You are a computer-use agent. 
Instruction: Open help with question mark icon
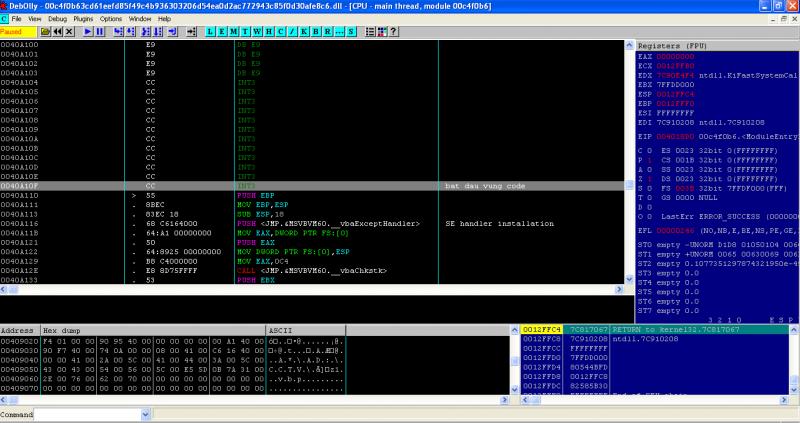coord(393,32)
